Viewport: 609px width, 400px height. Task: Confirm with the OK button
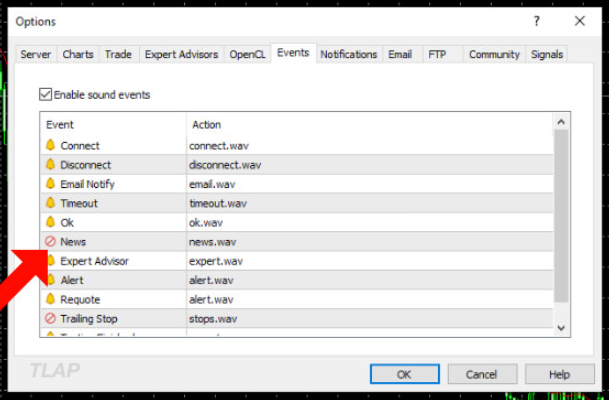coord(405,374)
